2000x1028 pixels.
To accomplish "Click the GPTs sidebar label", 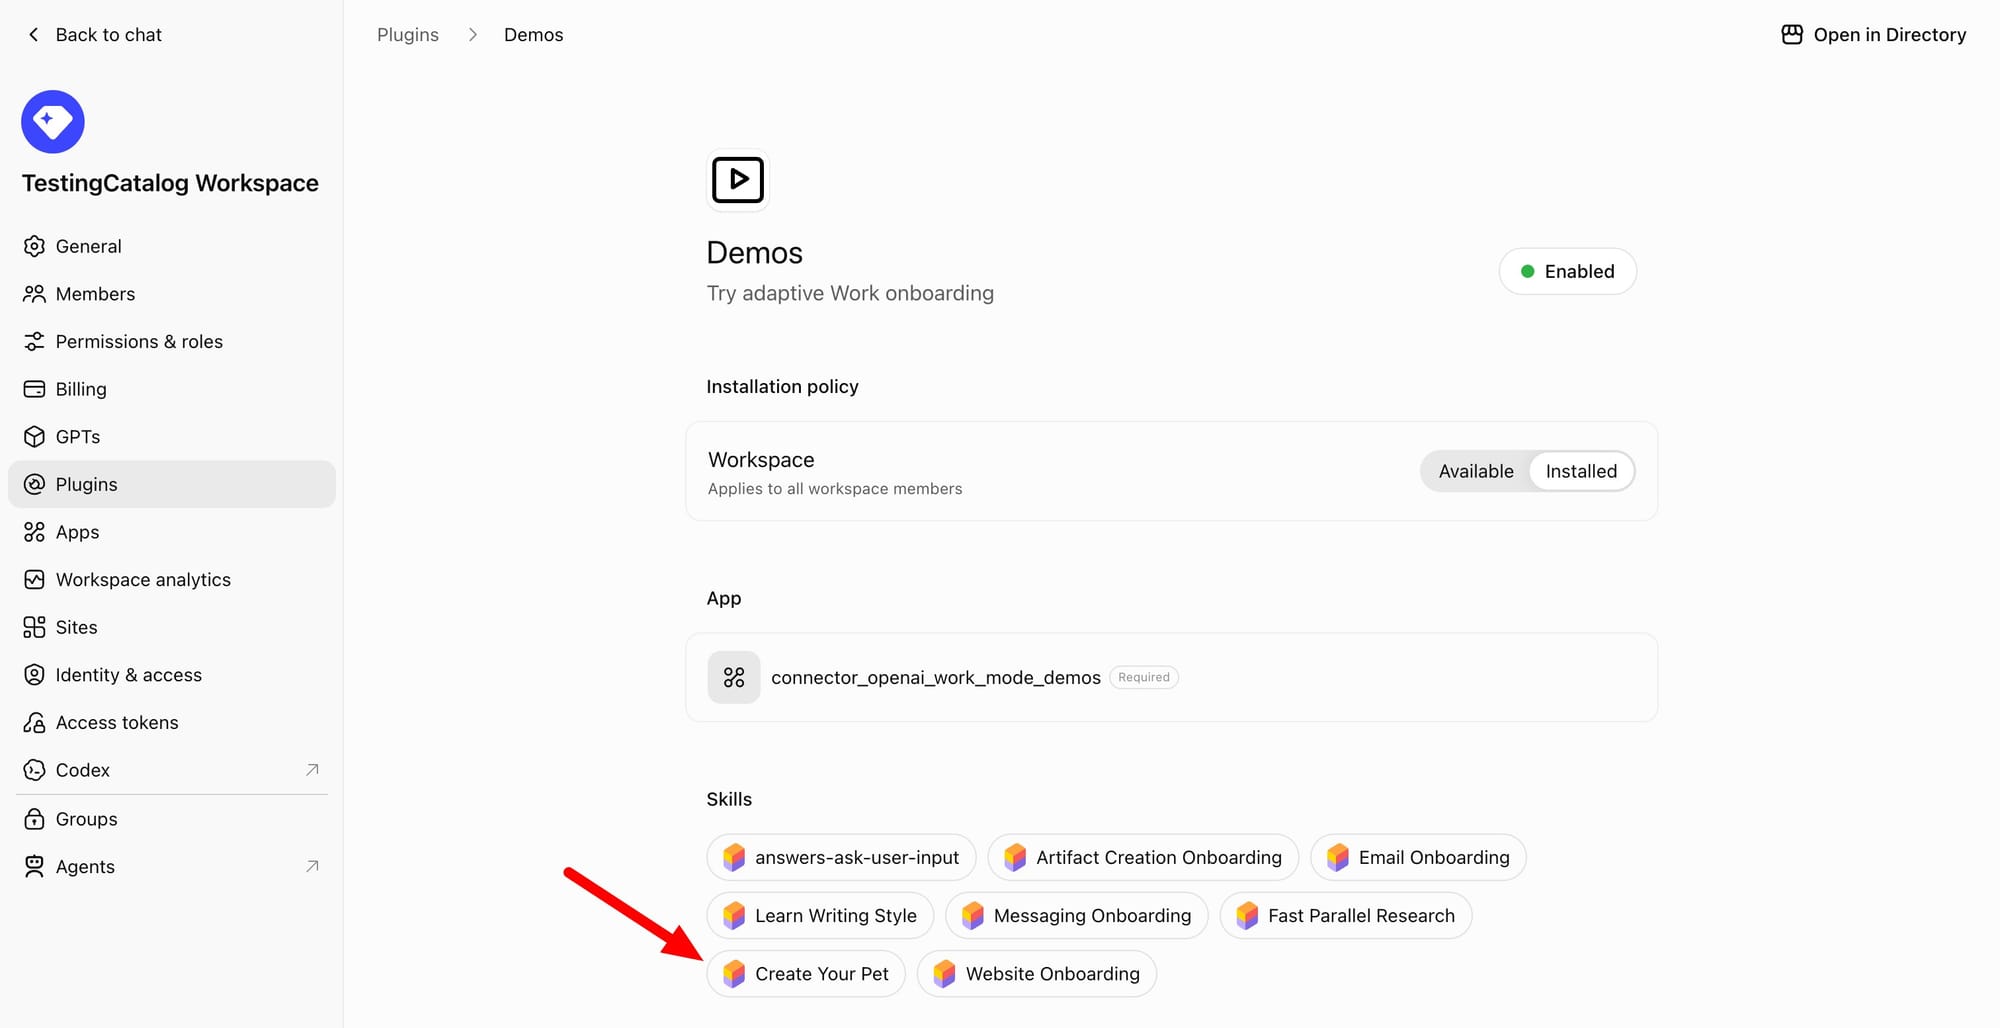I will click(78, 437).
